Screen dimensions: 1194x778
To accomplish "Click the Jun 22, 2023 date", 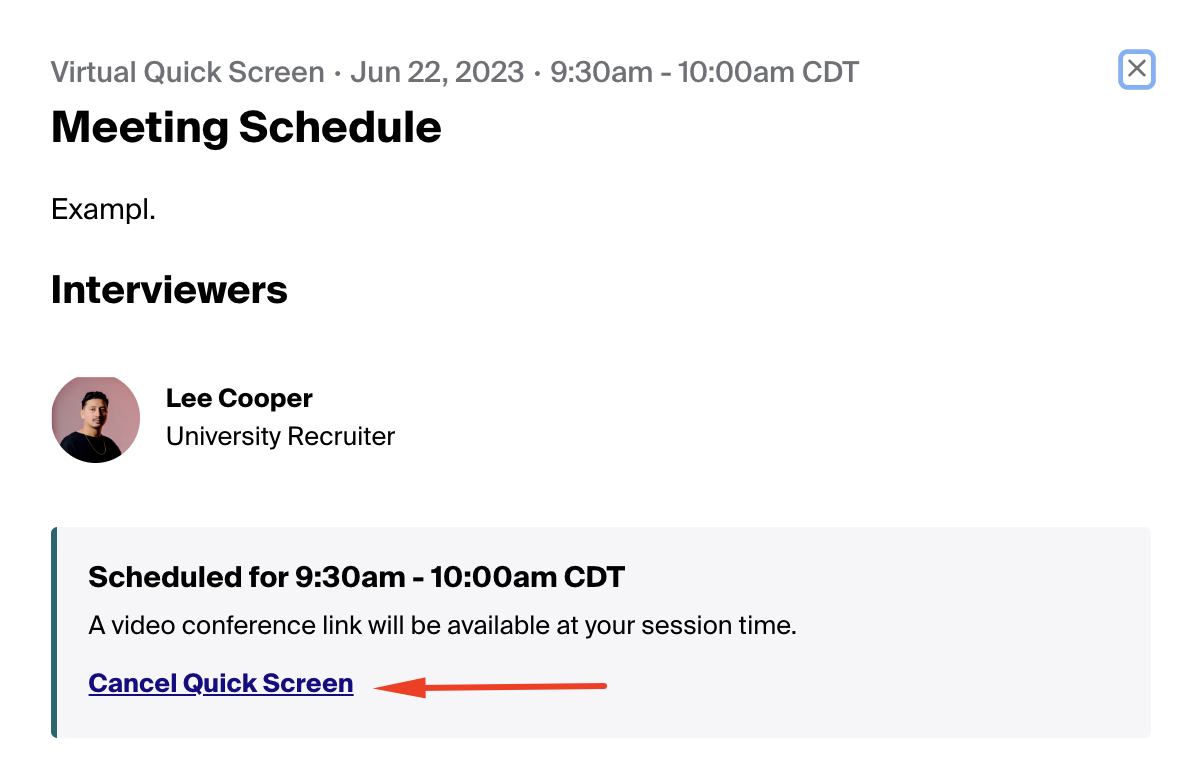I will (x=436, y=72).
